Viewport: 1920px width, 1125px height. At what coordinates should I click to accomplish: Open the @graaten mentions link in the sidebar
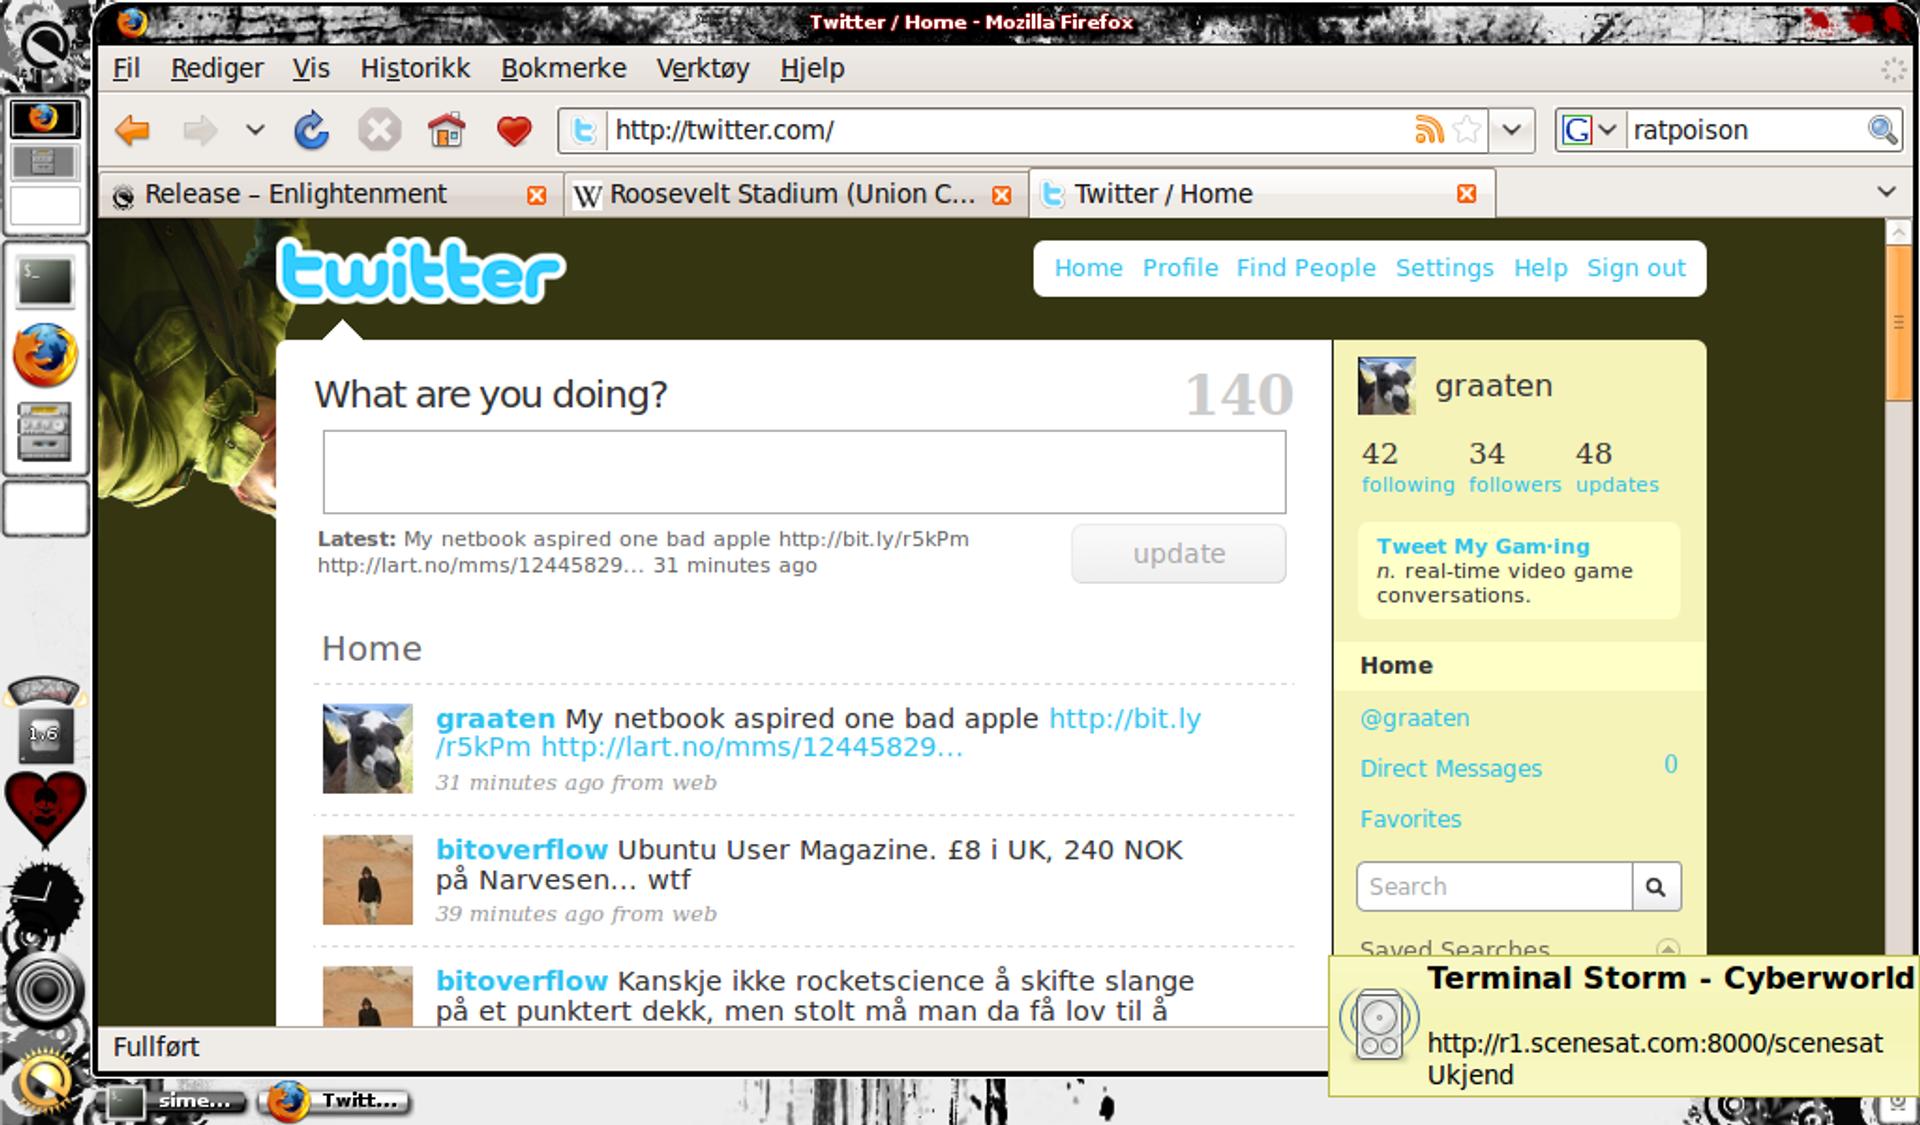[x=1415, y=718]
